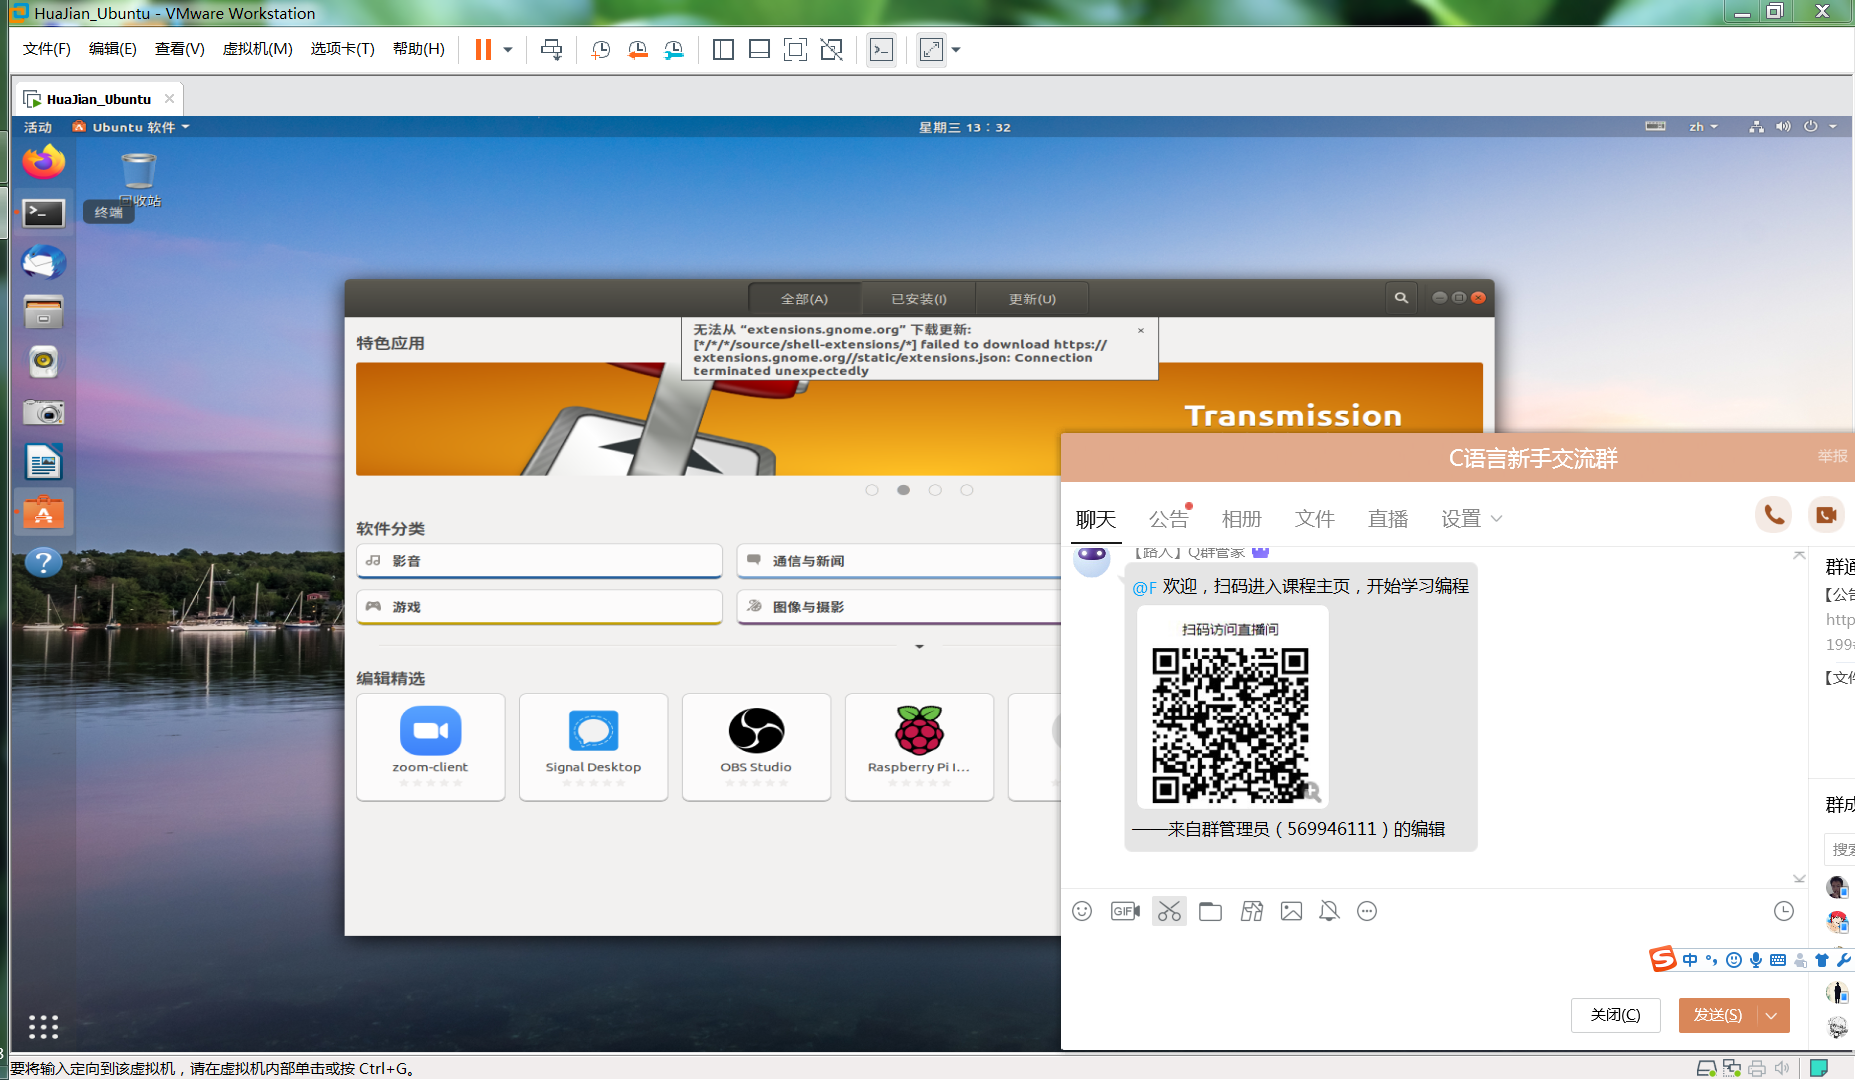Open the camera screenshot app in dock
1855x1080 pixels.
[43, 412]
